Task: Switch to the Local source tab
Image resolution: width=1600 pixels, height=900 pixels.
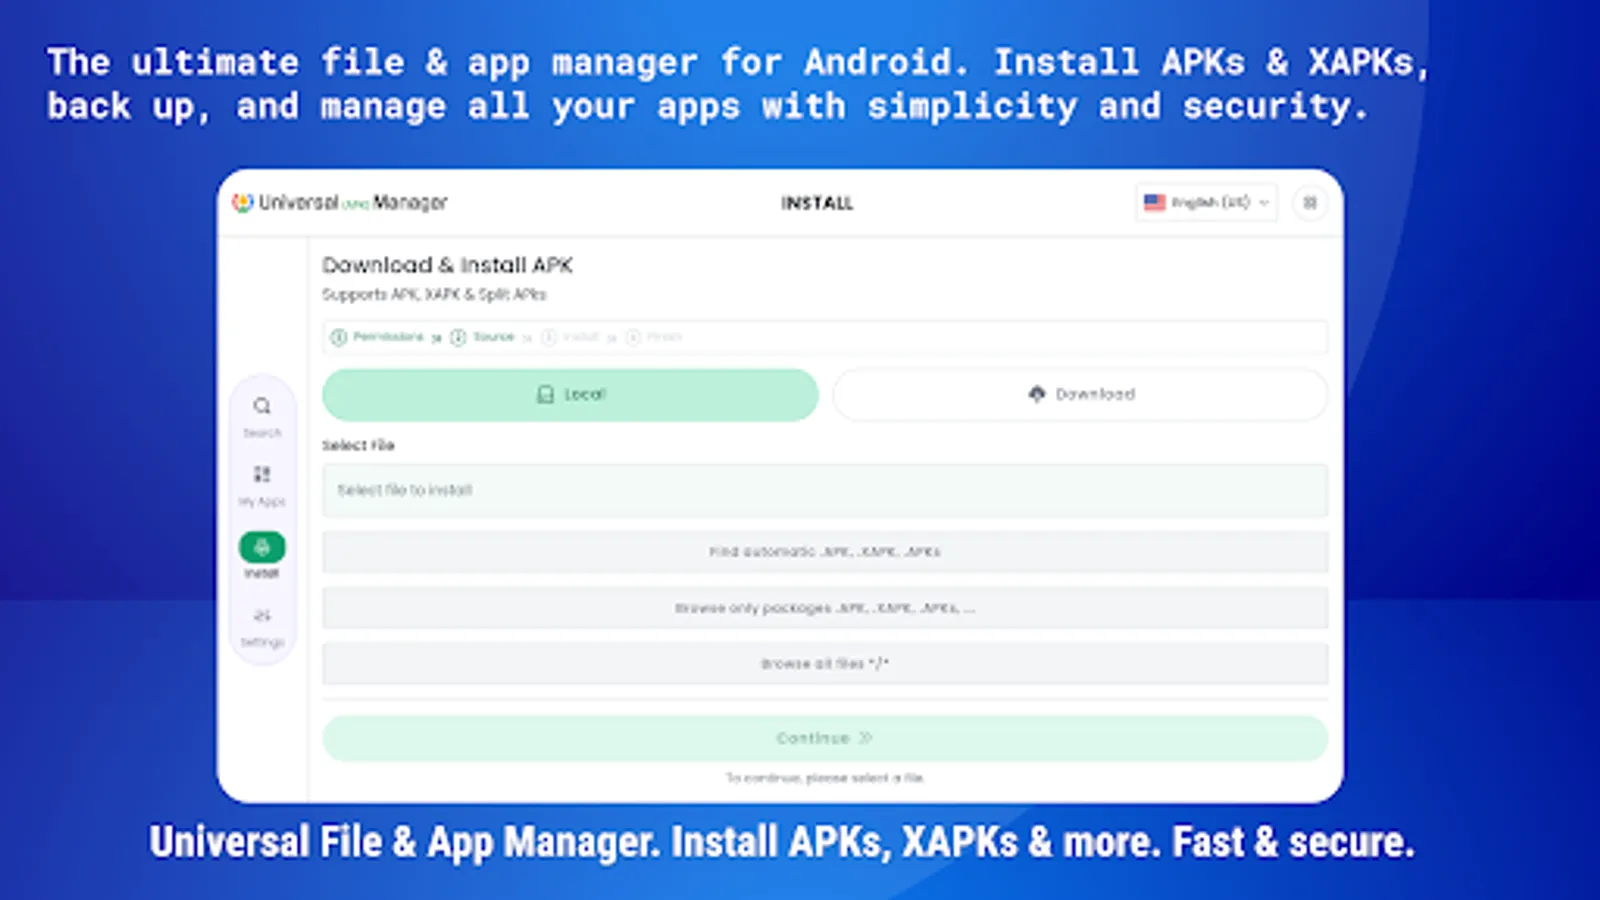Action: click(570, 395)
